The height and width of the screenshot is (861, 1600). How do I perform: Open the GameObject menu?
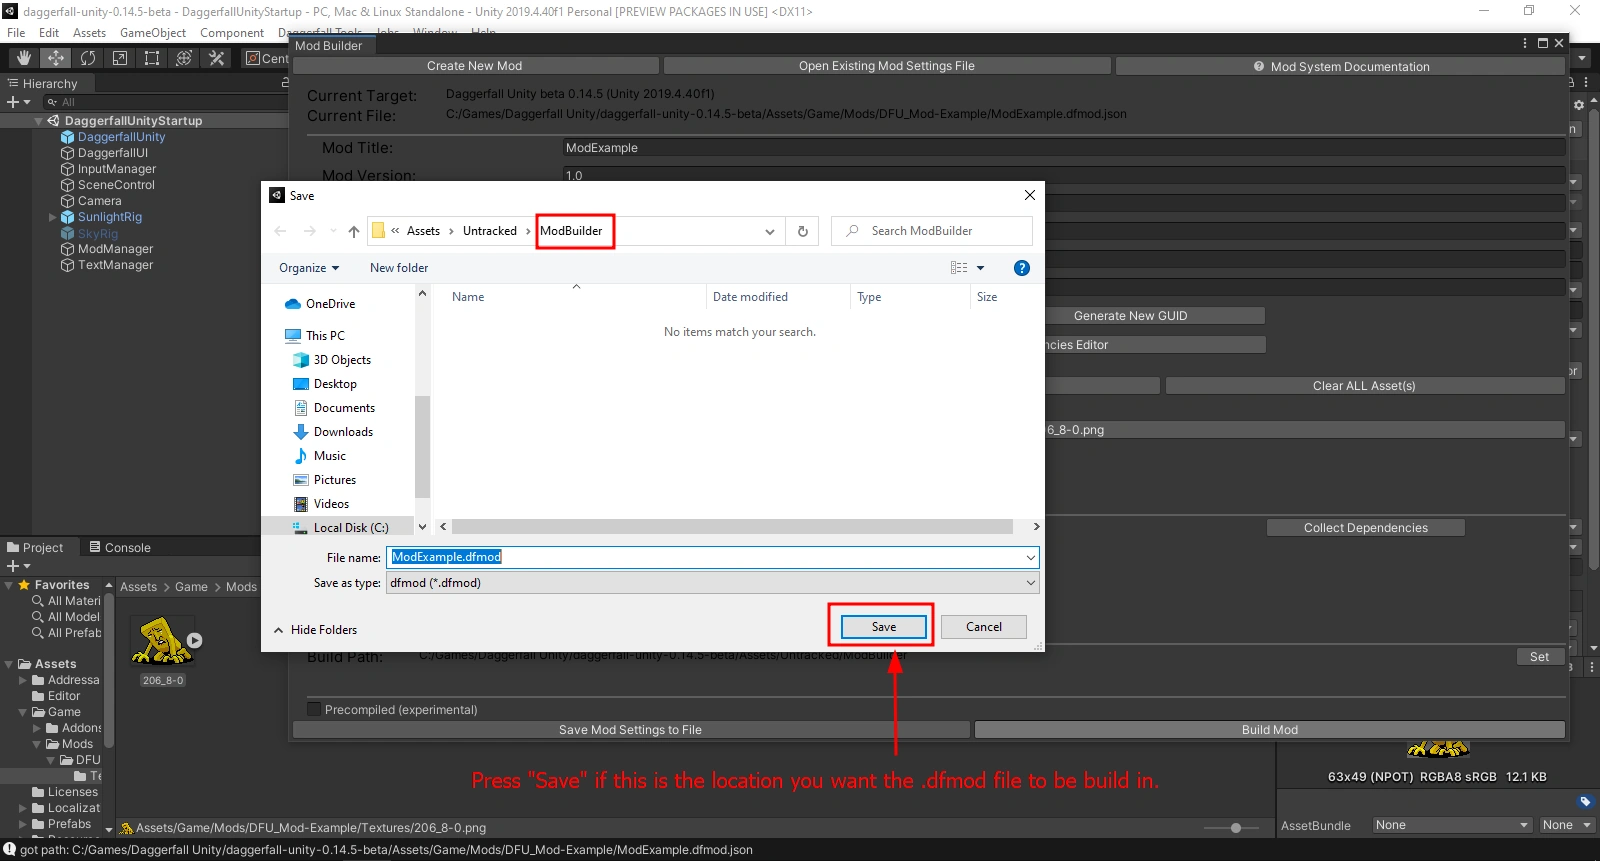pyautogui.click(x=153, y=33)
